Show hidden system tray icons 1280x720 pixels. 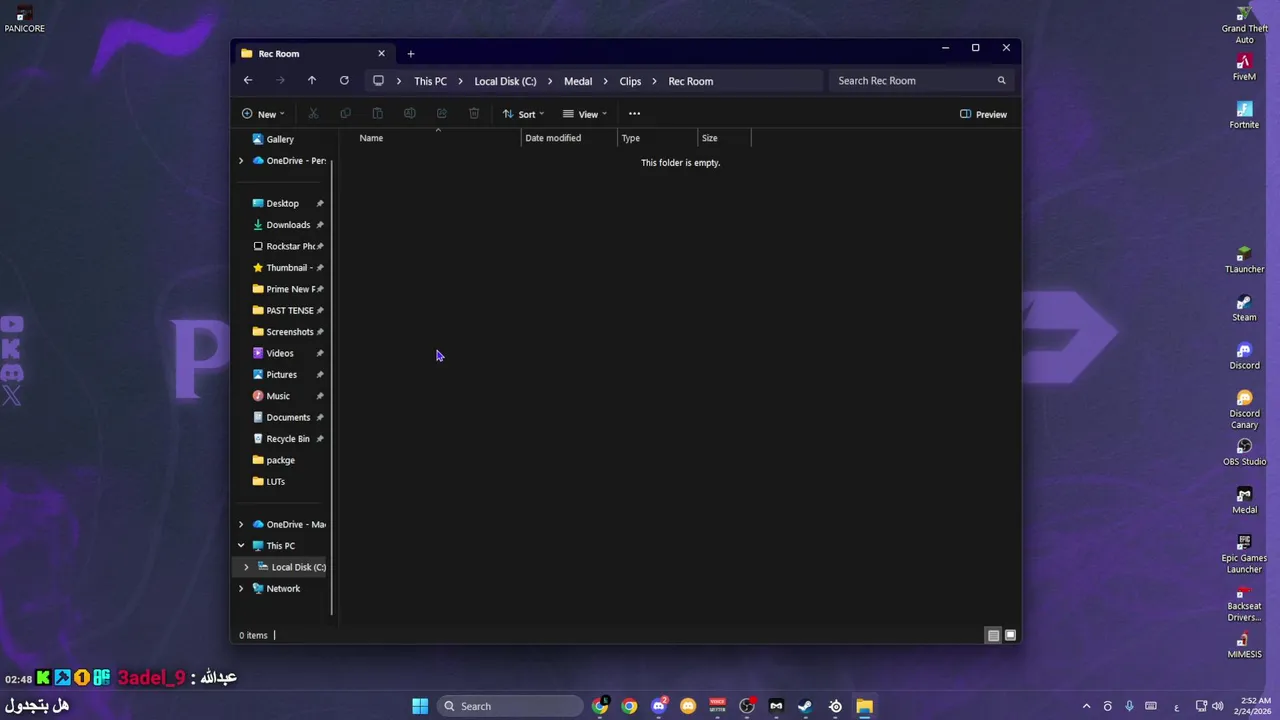tap(1086, 706)
